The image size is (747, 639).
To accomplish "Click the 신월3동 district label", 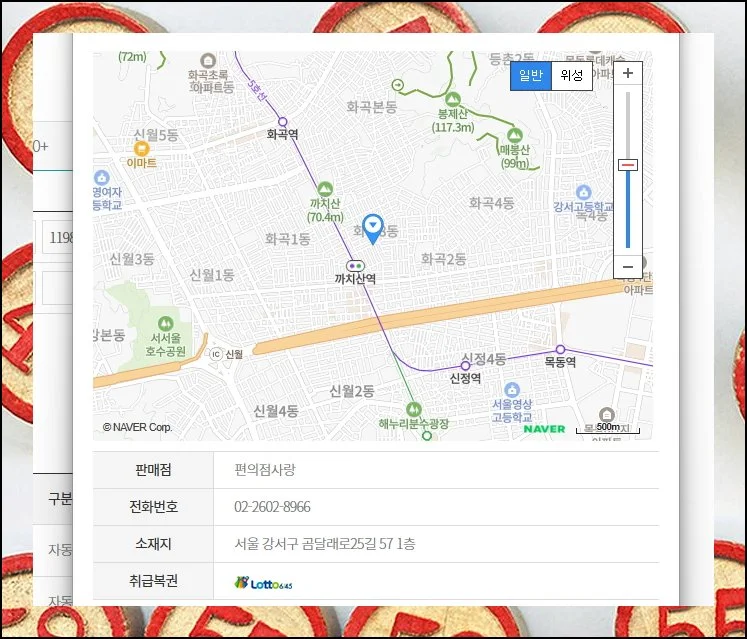I will [x=132, y=259].
